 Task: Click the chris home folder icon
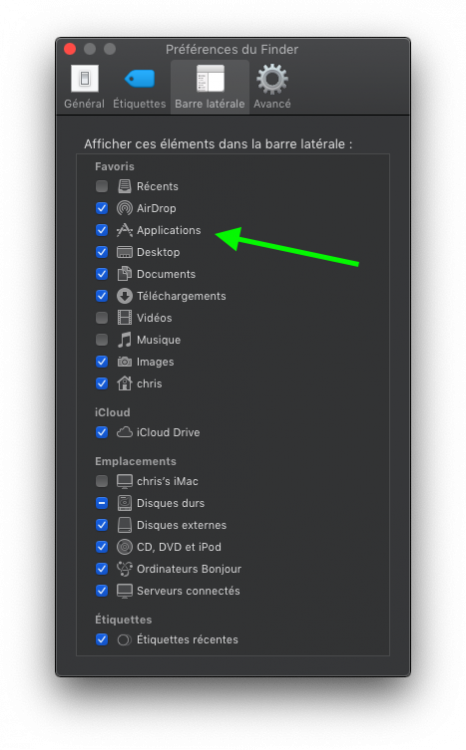coord(124,384)
